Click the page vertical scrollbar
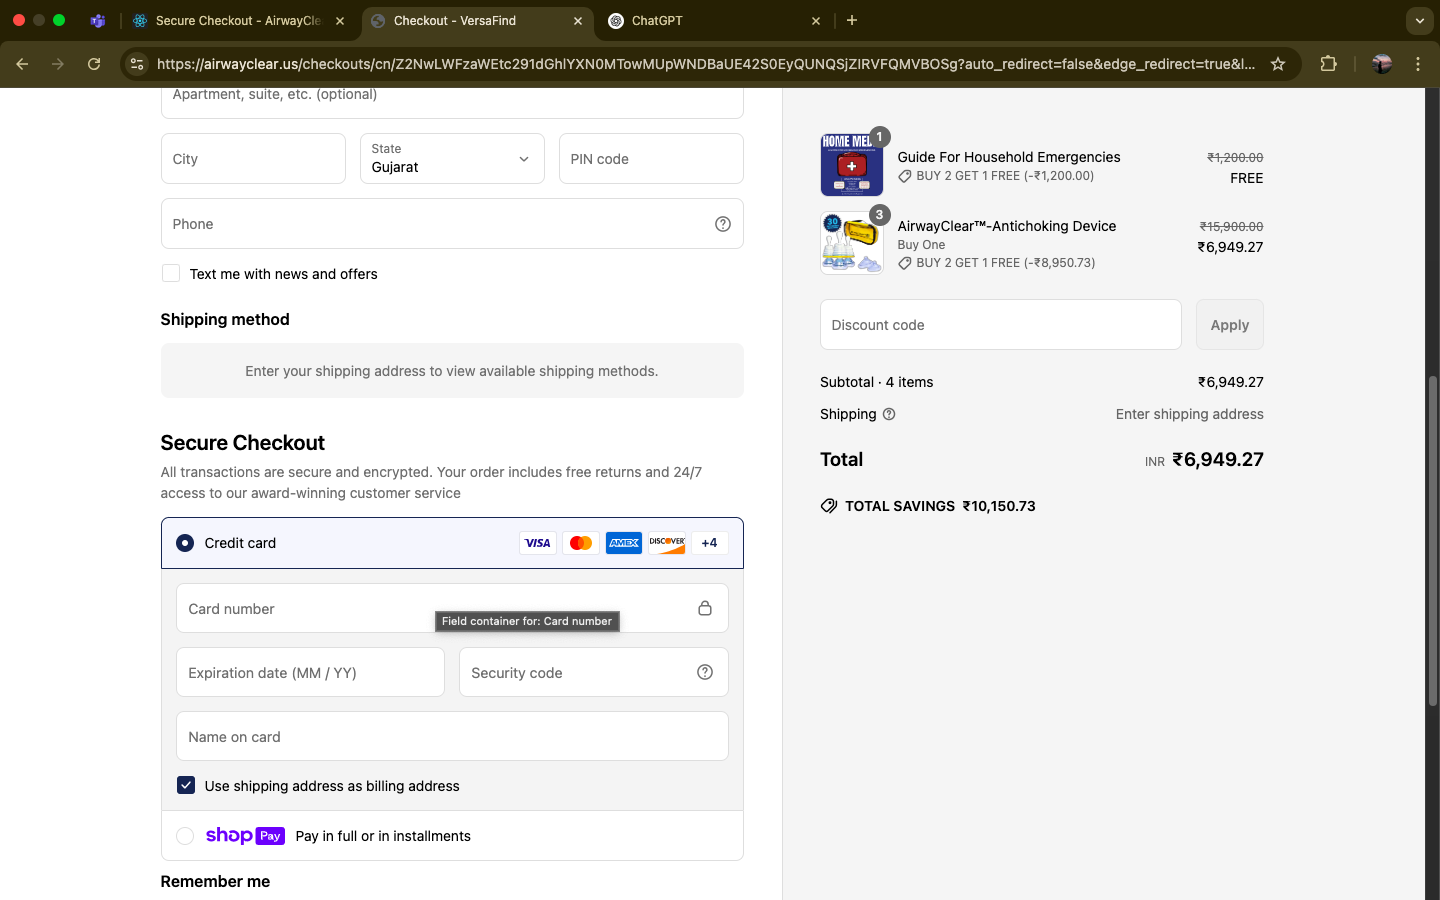 click(1432, 540)
